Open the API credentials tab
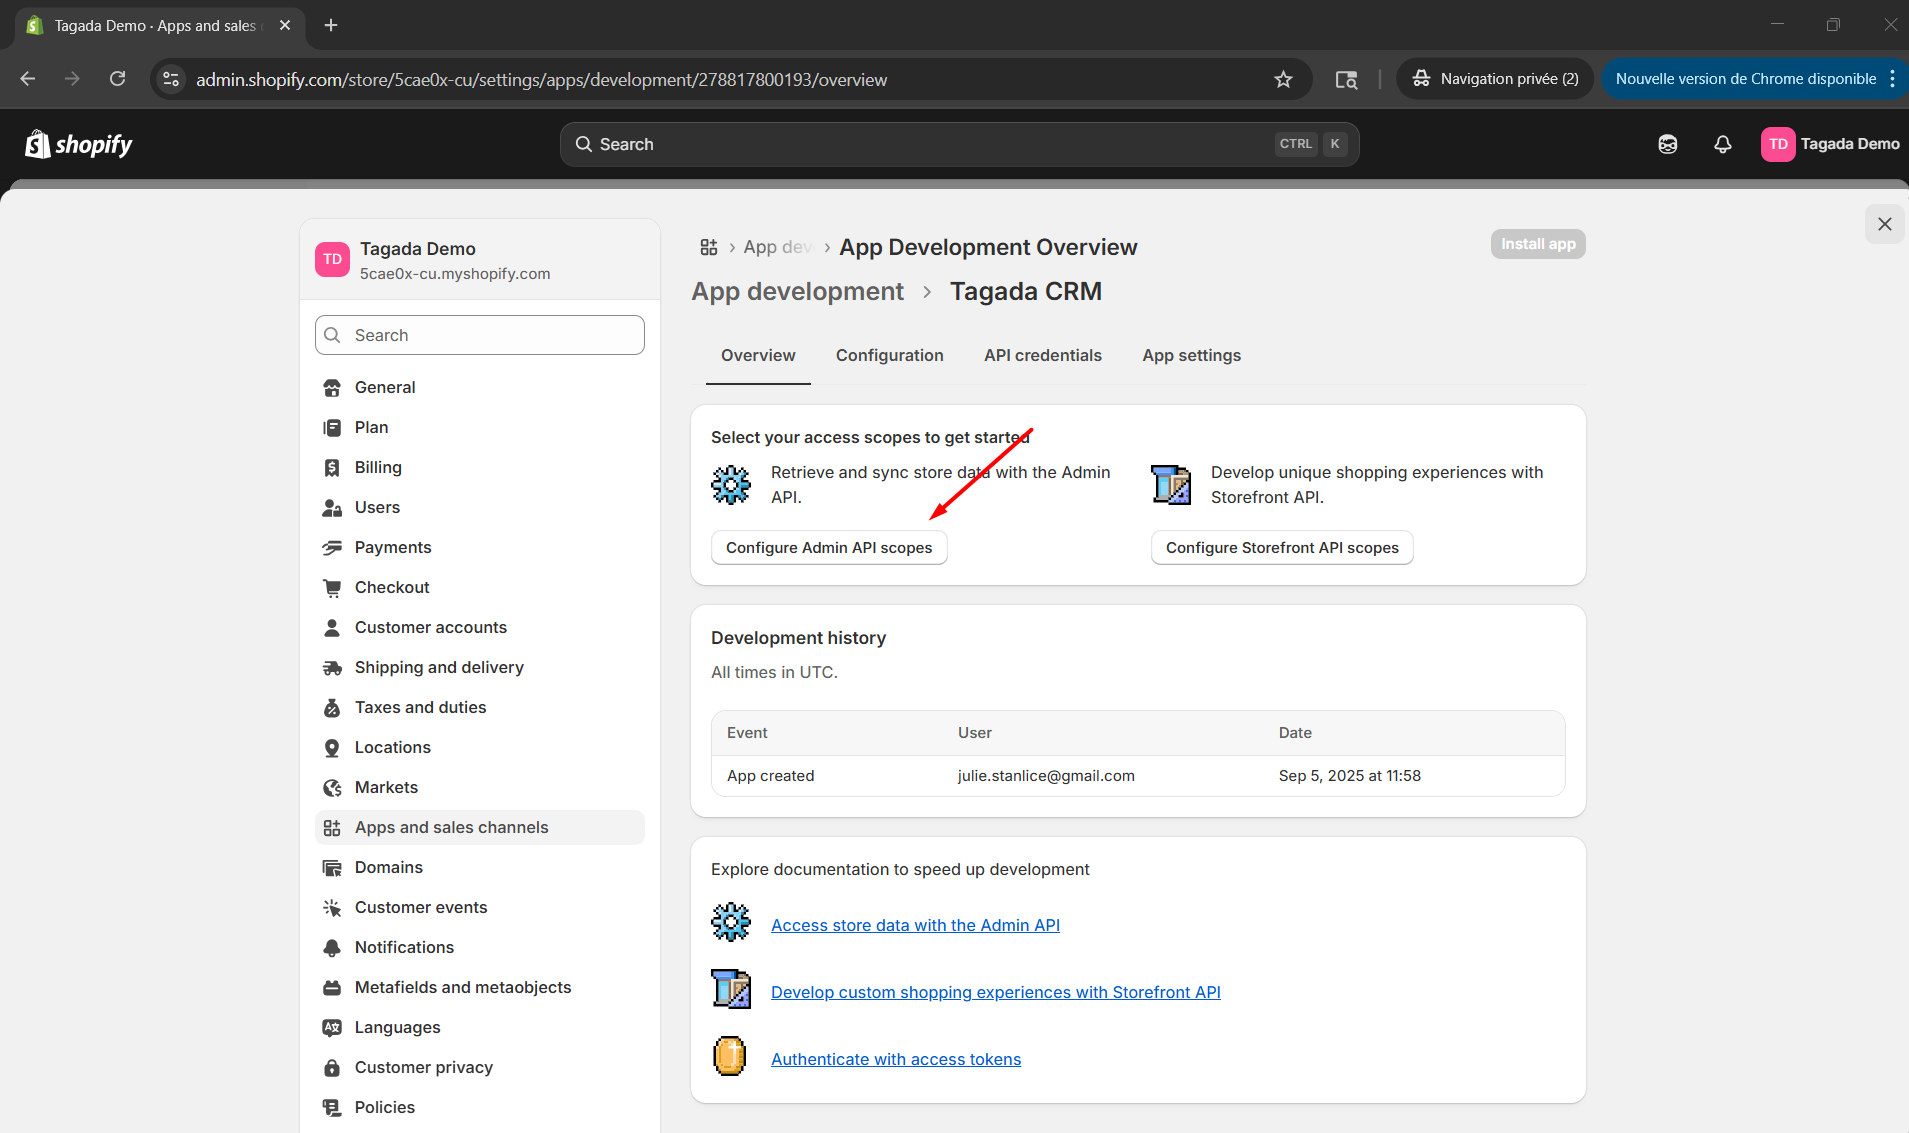Image resolution: width=1909 pixels, height=1133 pixels. tap(1042, 355)
